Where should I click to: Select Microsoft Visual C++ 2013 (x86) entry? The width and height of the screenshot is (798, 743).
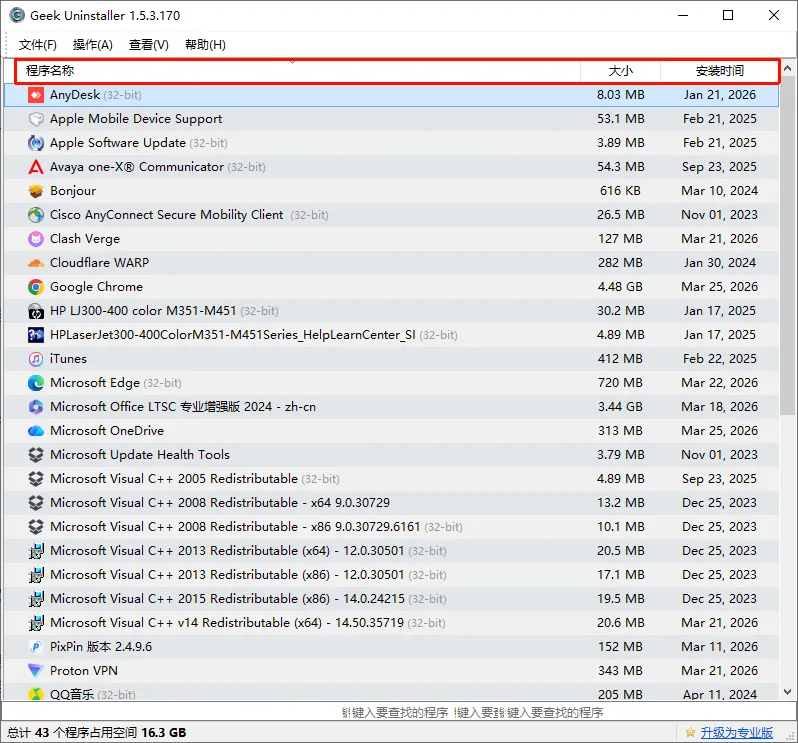pos(227,575)
